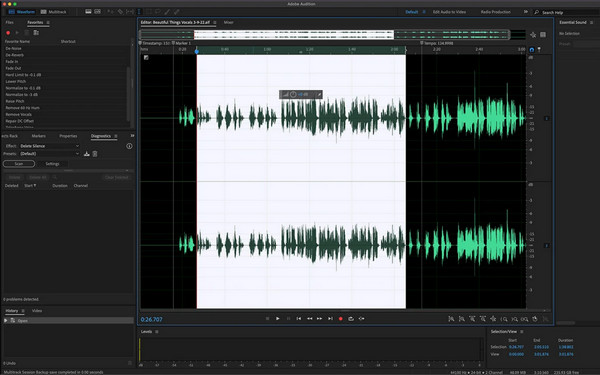Switch to Waveform view
The image size is (600, 375).
point(22,12)
